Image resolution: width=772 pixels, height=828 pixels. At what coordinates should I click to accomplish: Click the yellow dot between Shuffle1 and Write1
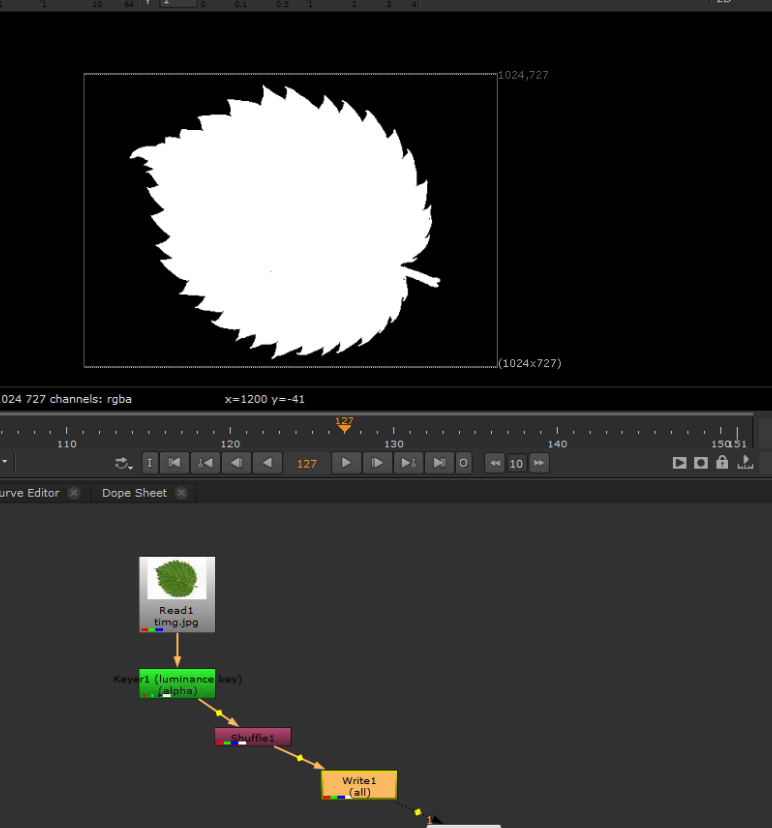click(x=300, y=758)
